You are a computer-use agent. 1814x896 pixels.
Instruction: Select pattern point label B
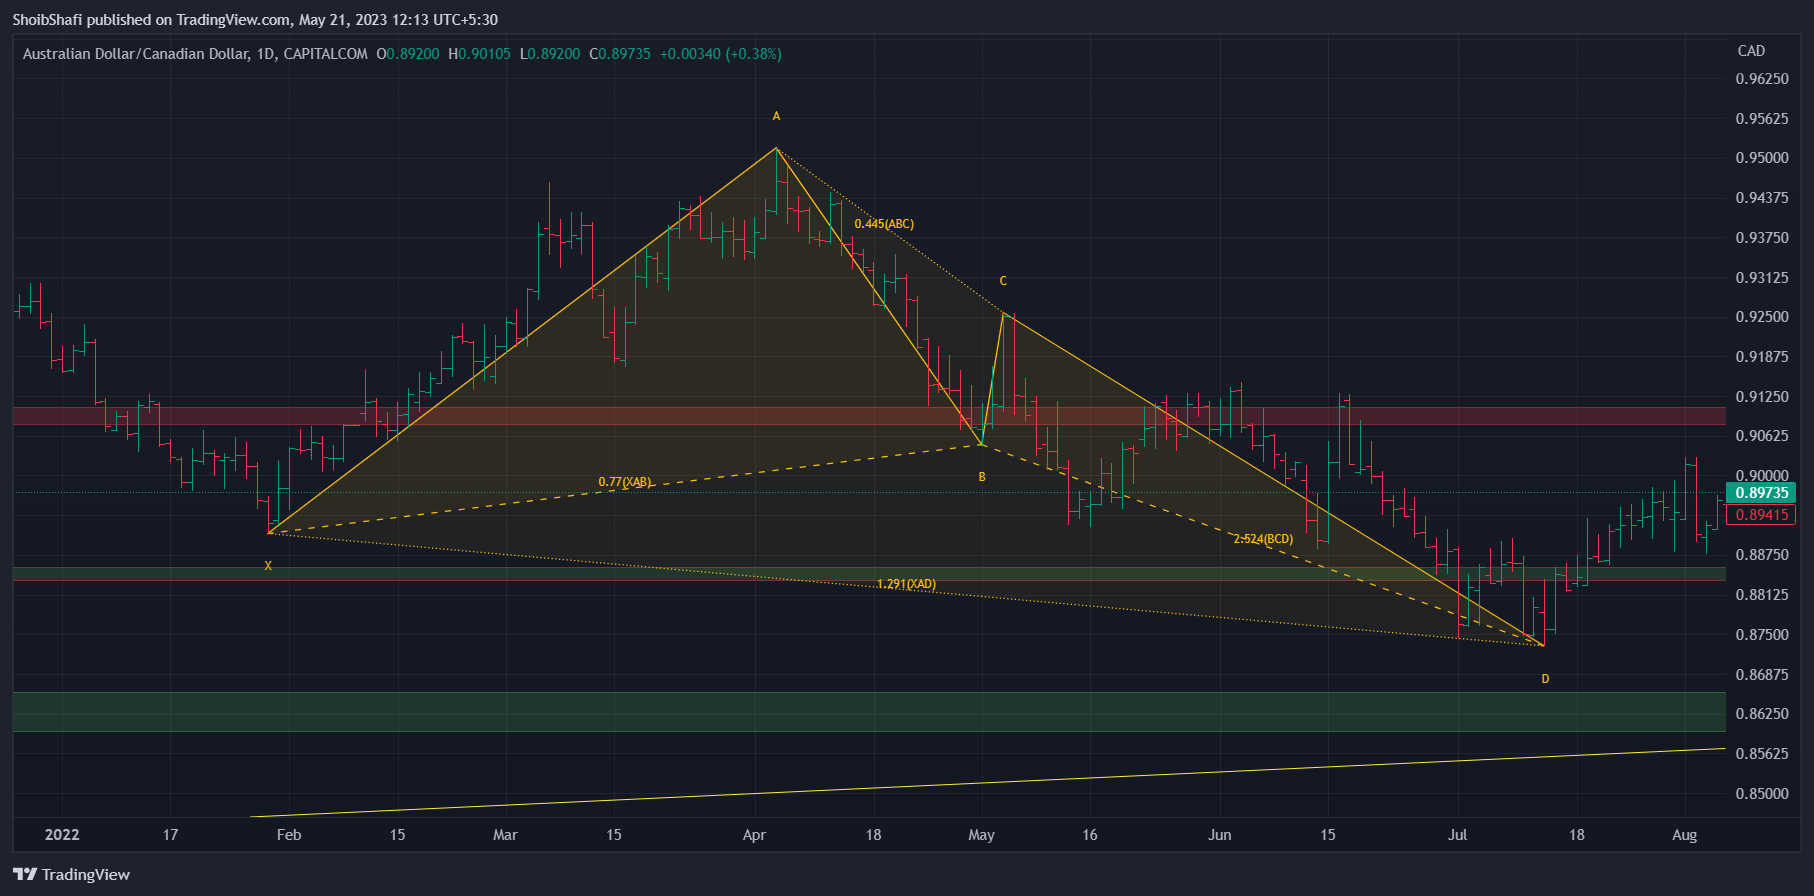point(982,477)
